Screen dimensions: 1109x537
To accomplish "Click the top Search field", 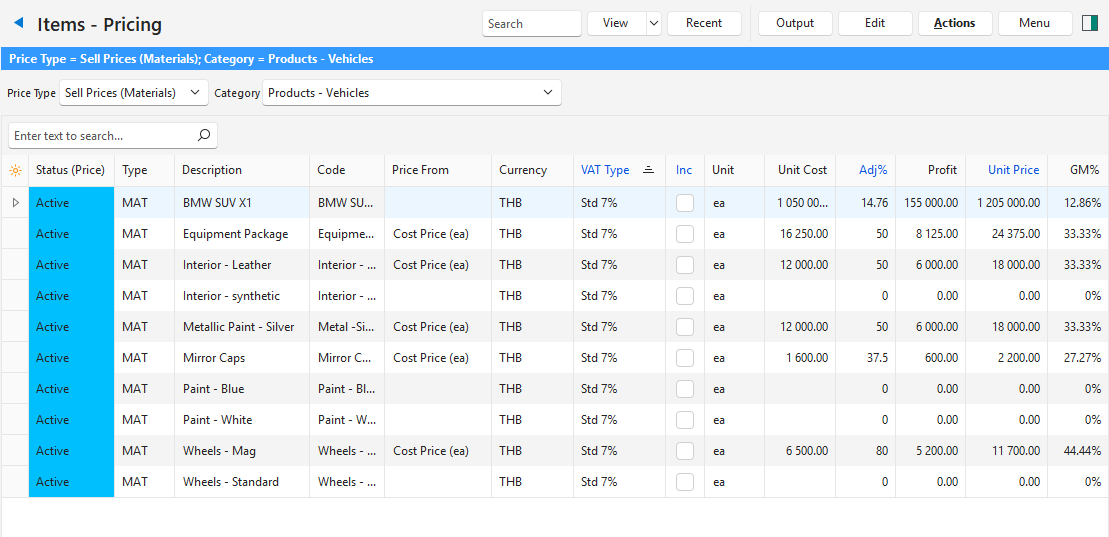I will click(531, 23).
